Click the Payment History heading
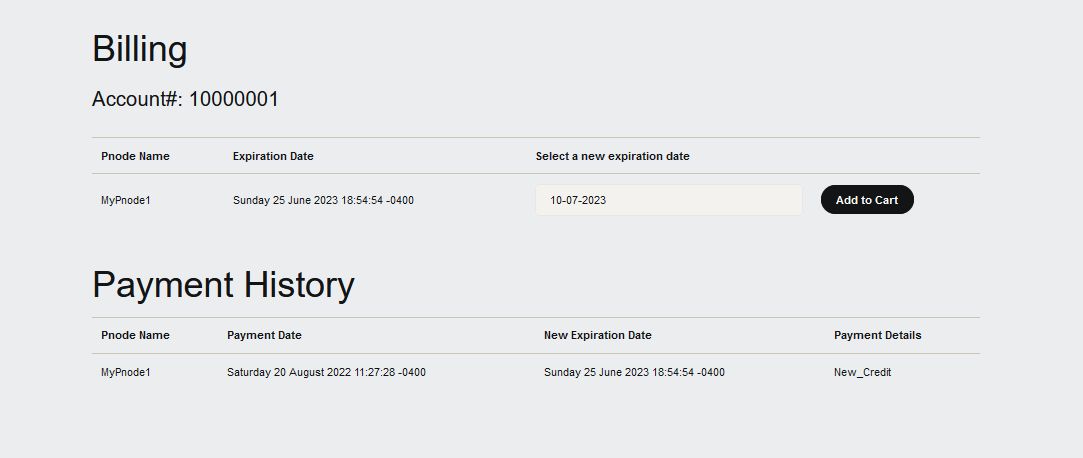 pos(223,285)
